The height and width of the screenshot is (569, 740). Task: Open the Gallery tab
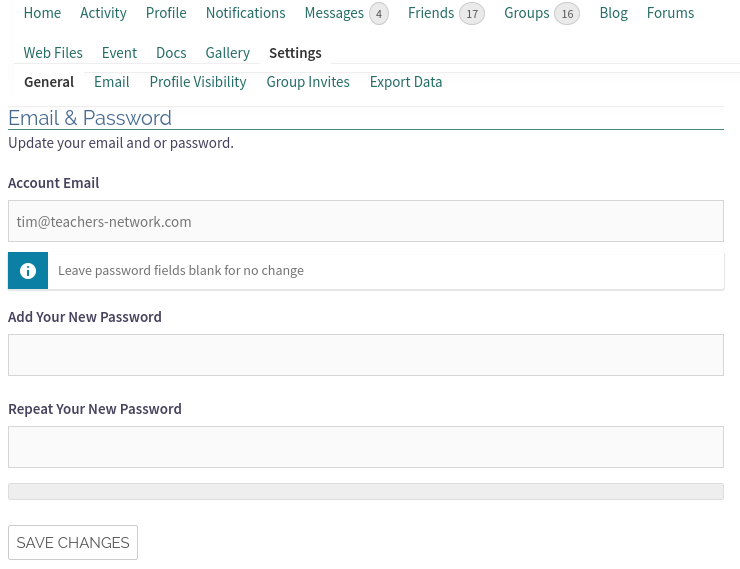227,53
